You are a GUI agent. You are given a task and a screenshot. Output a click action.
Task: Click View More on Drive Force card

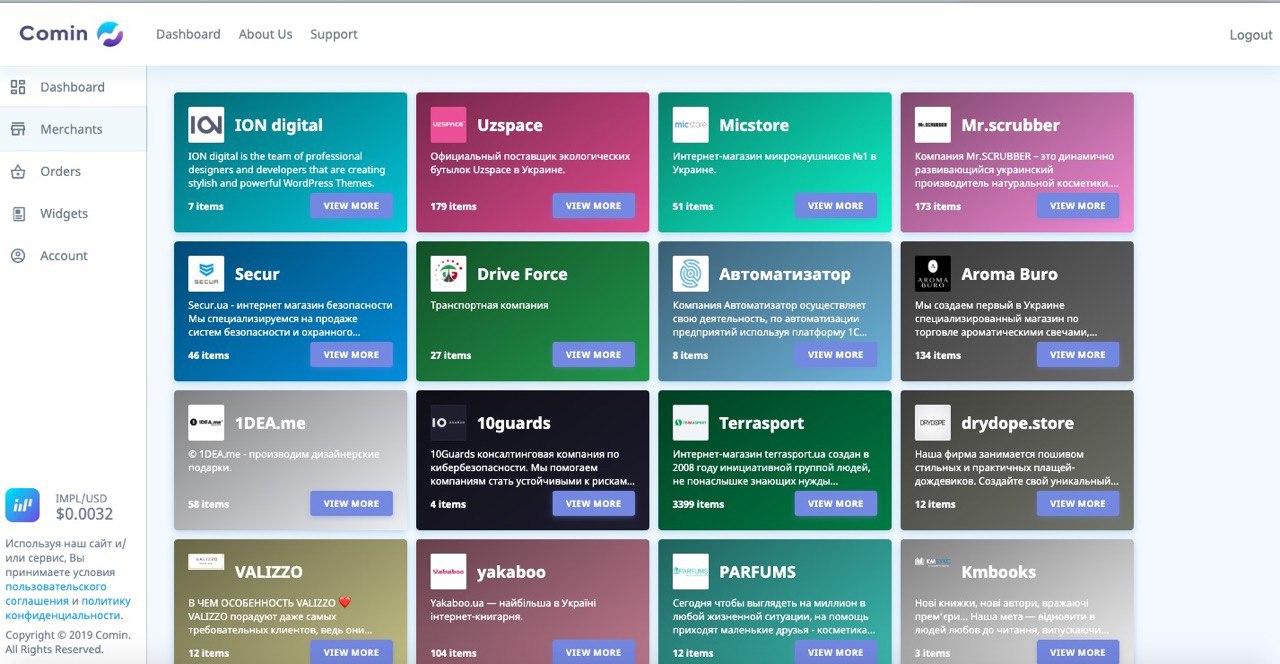pyautogui.click(x=594, y=355)
